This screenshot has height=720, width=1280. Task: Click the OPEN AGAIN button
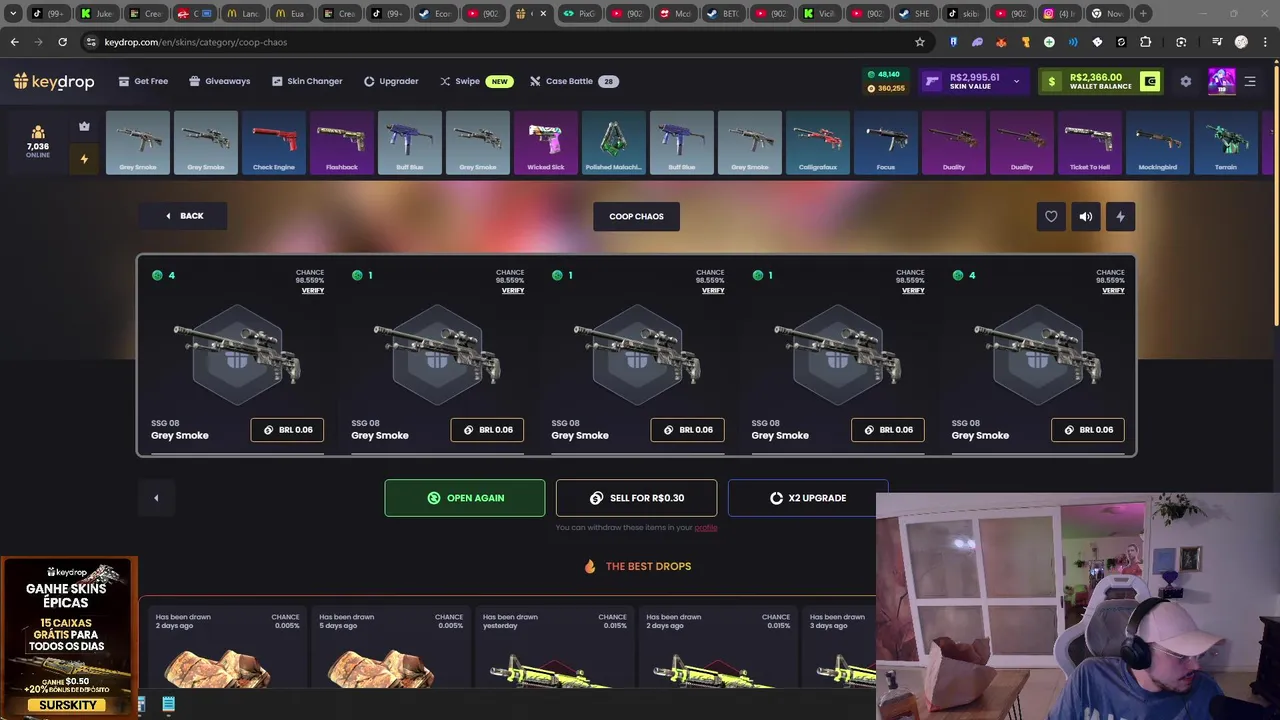[465, 498]
